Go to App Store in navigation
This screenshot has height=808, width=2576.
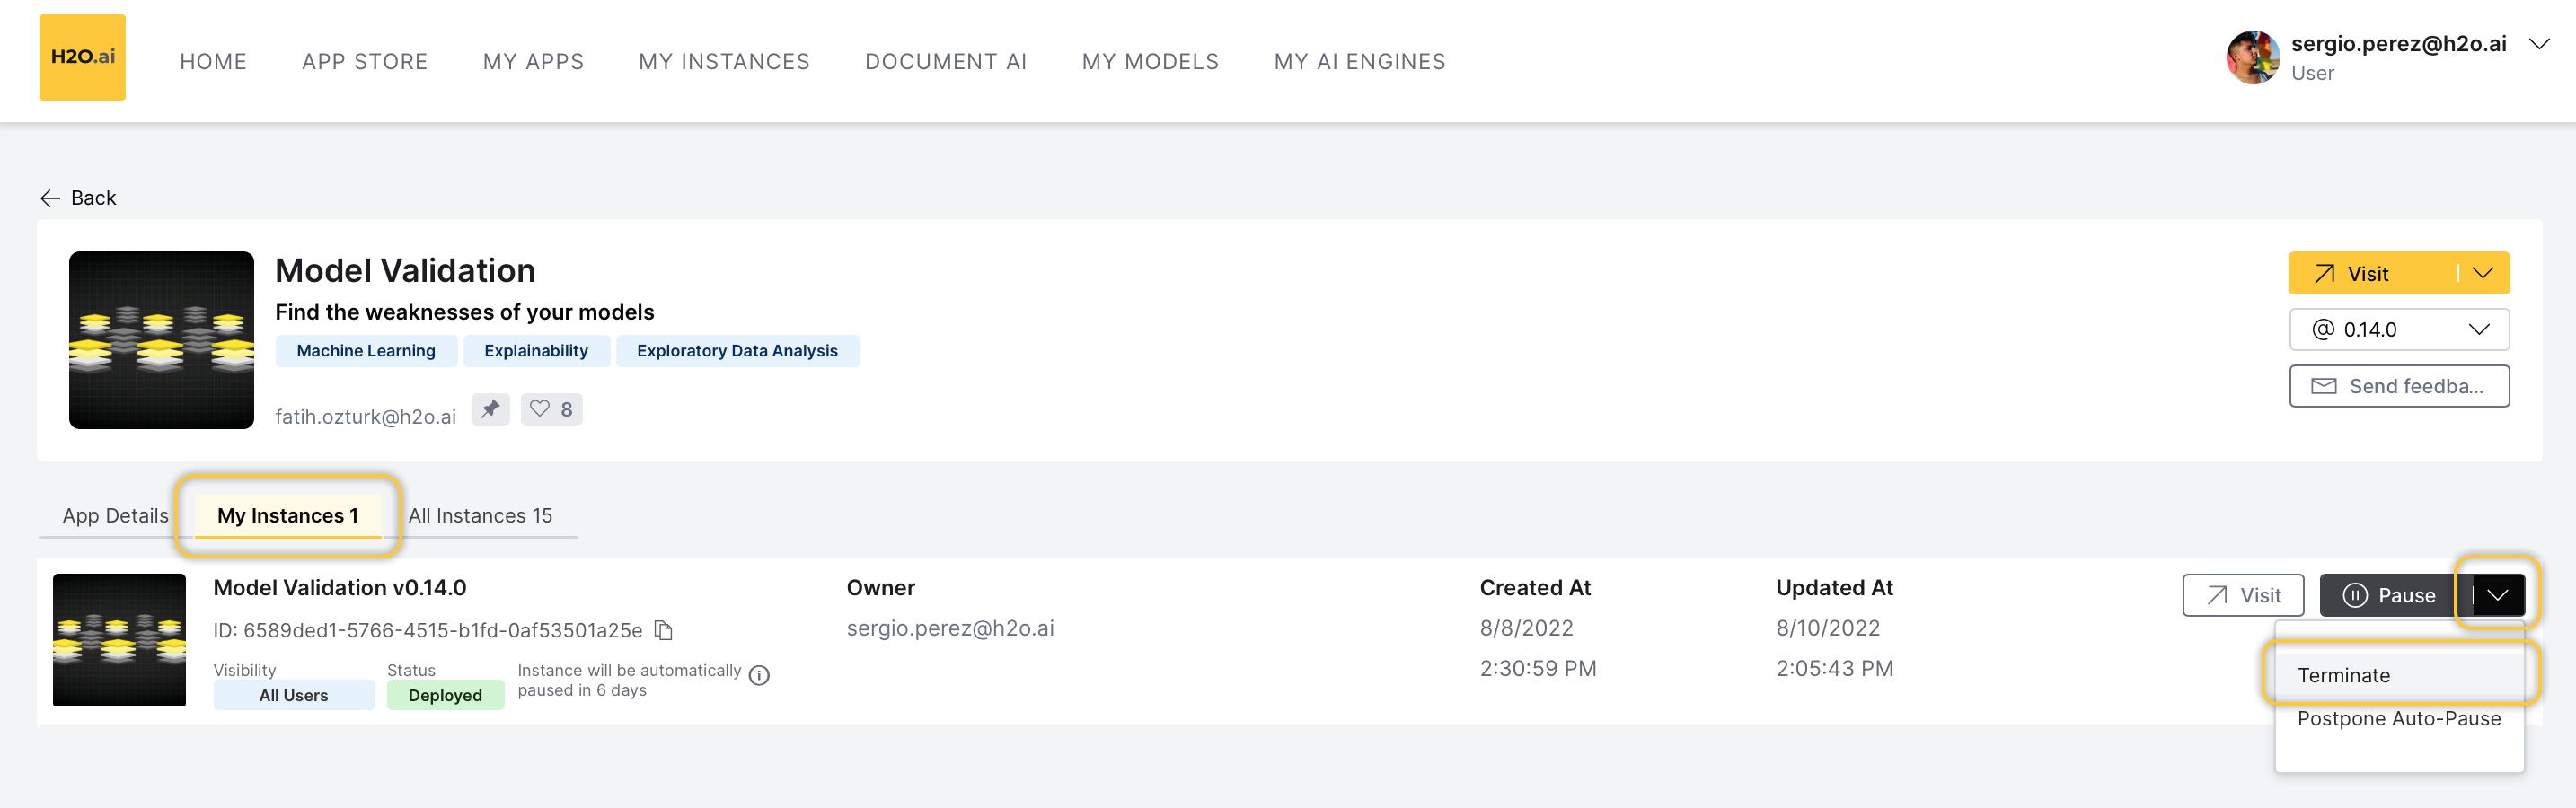click(x=364, y=61)
